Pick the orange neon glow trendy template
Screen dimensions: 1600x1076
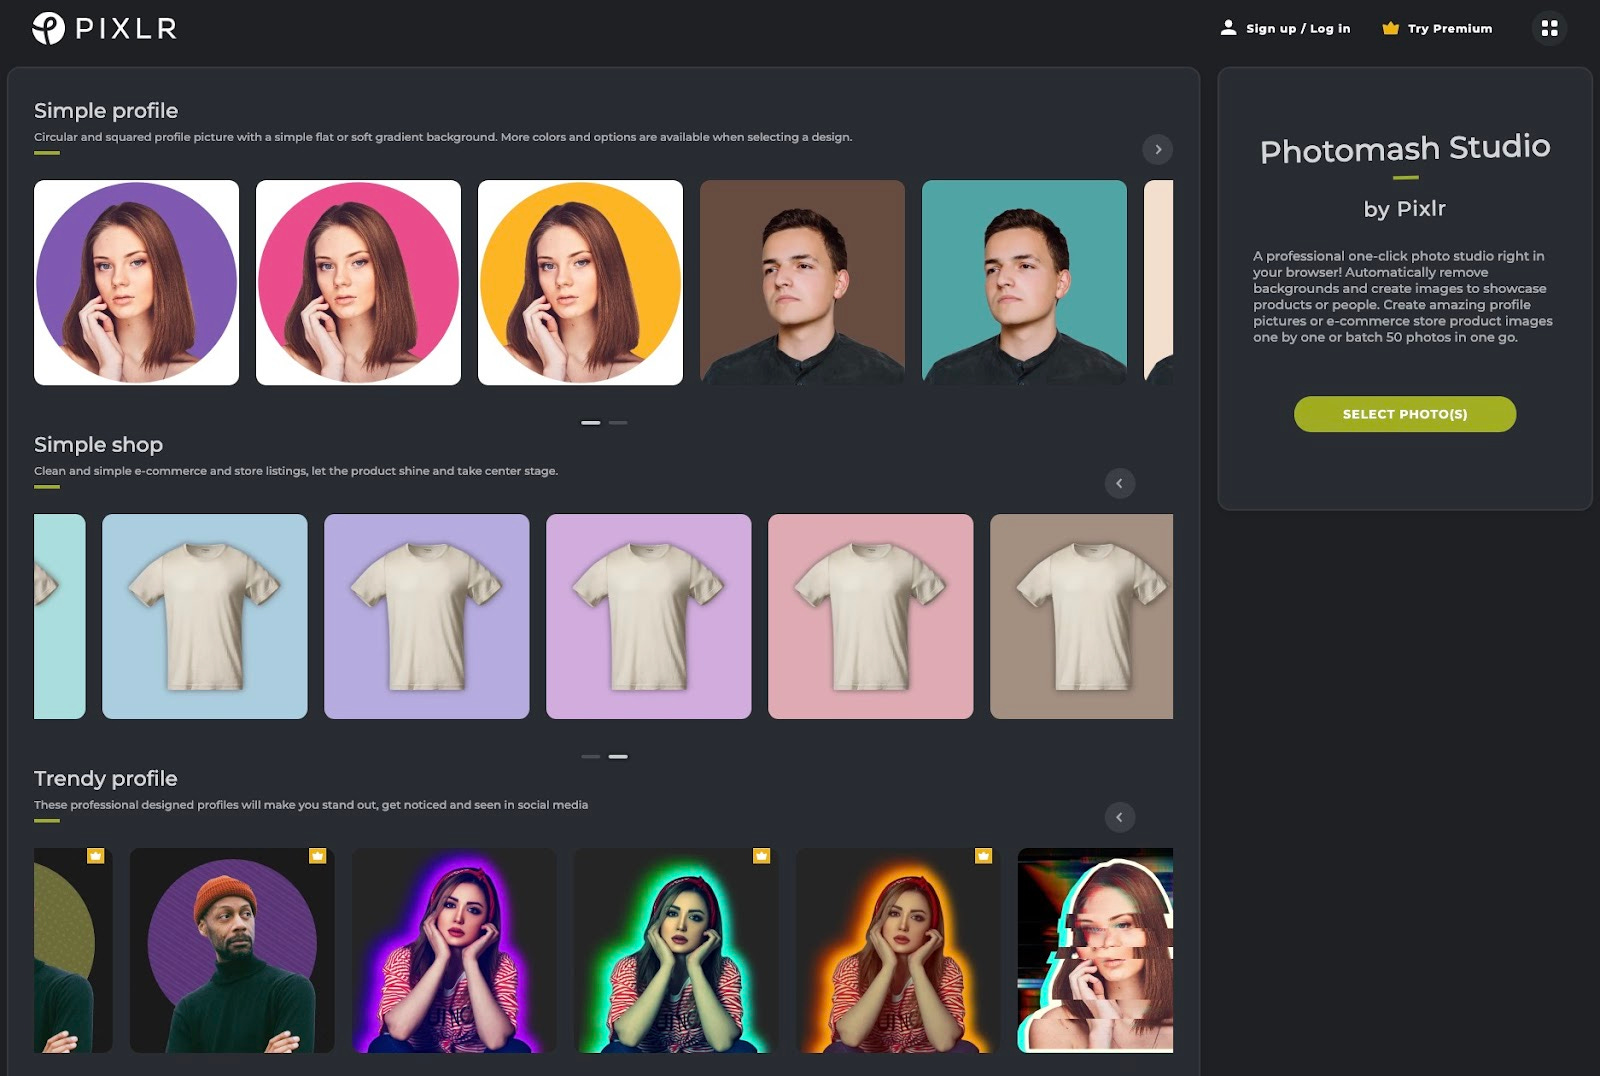click(898, 951)
